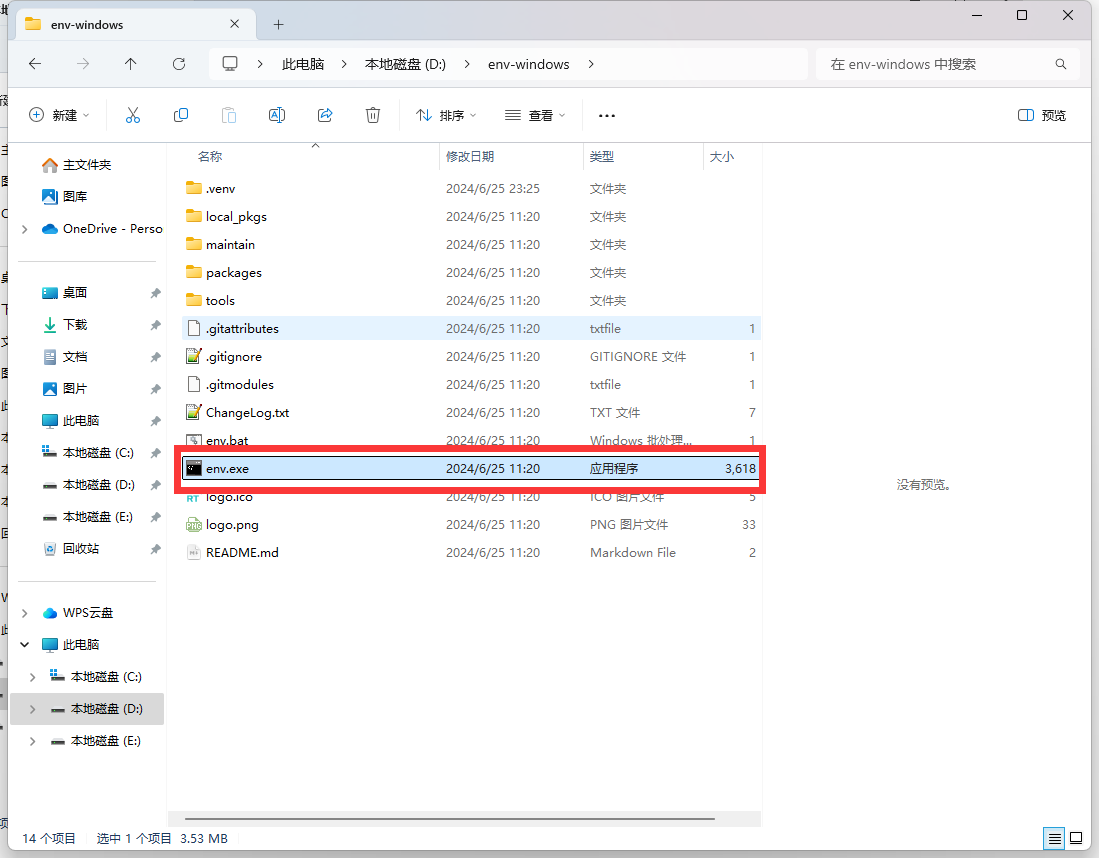
Task: Select the .gitmodules file
Action: tap(471, 385)
